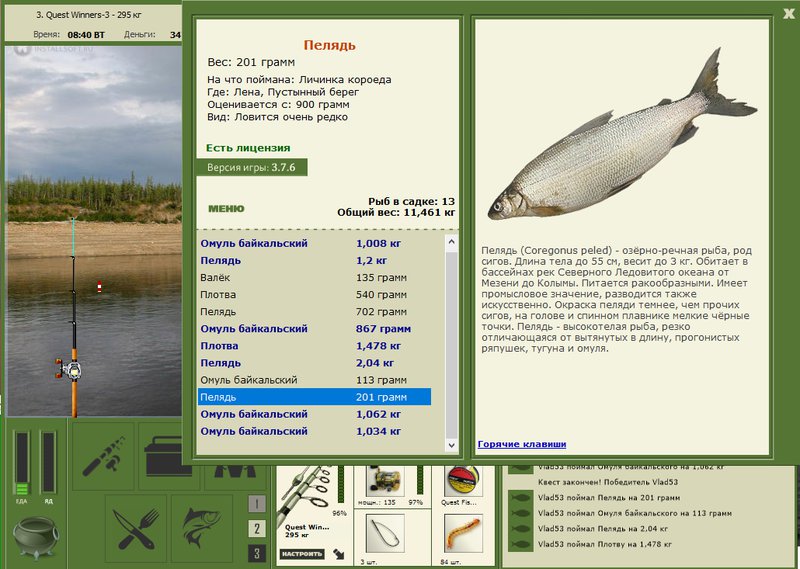Click the ЕДА food level bar

click(21, 463)
